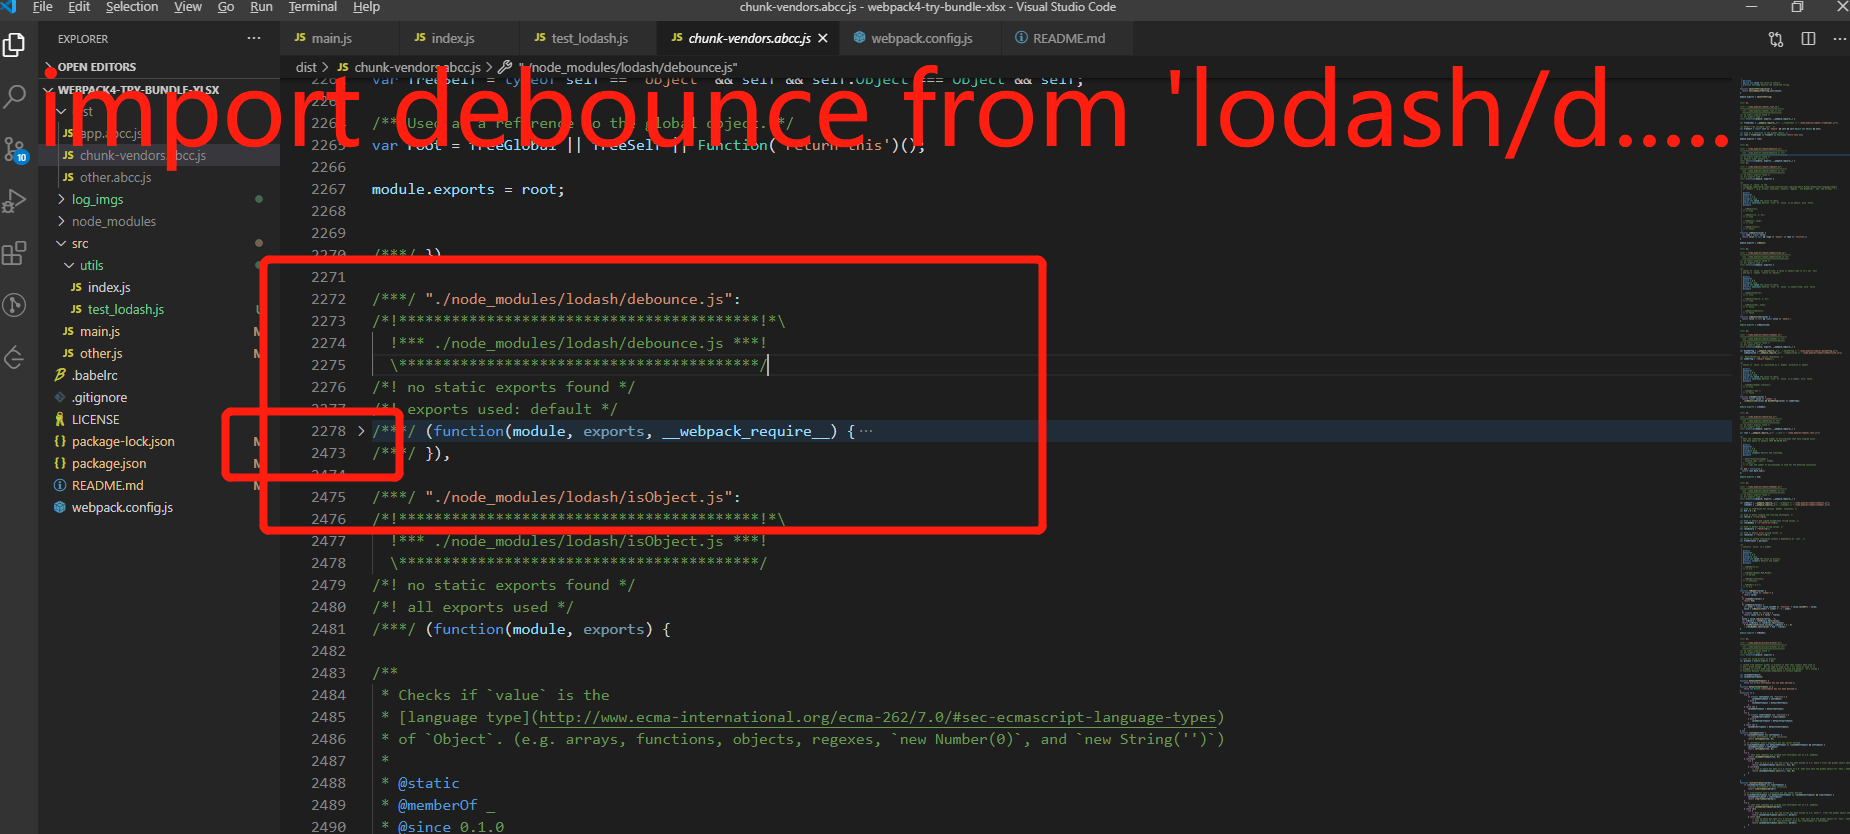Open the Edit menu
Image resolution: width=1850 pixels, height=834 pixels.
point(79,7)
